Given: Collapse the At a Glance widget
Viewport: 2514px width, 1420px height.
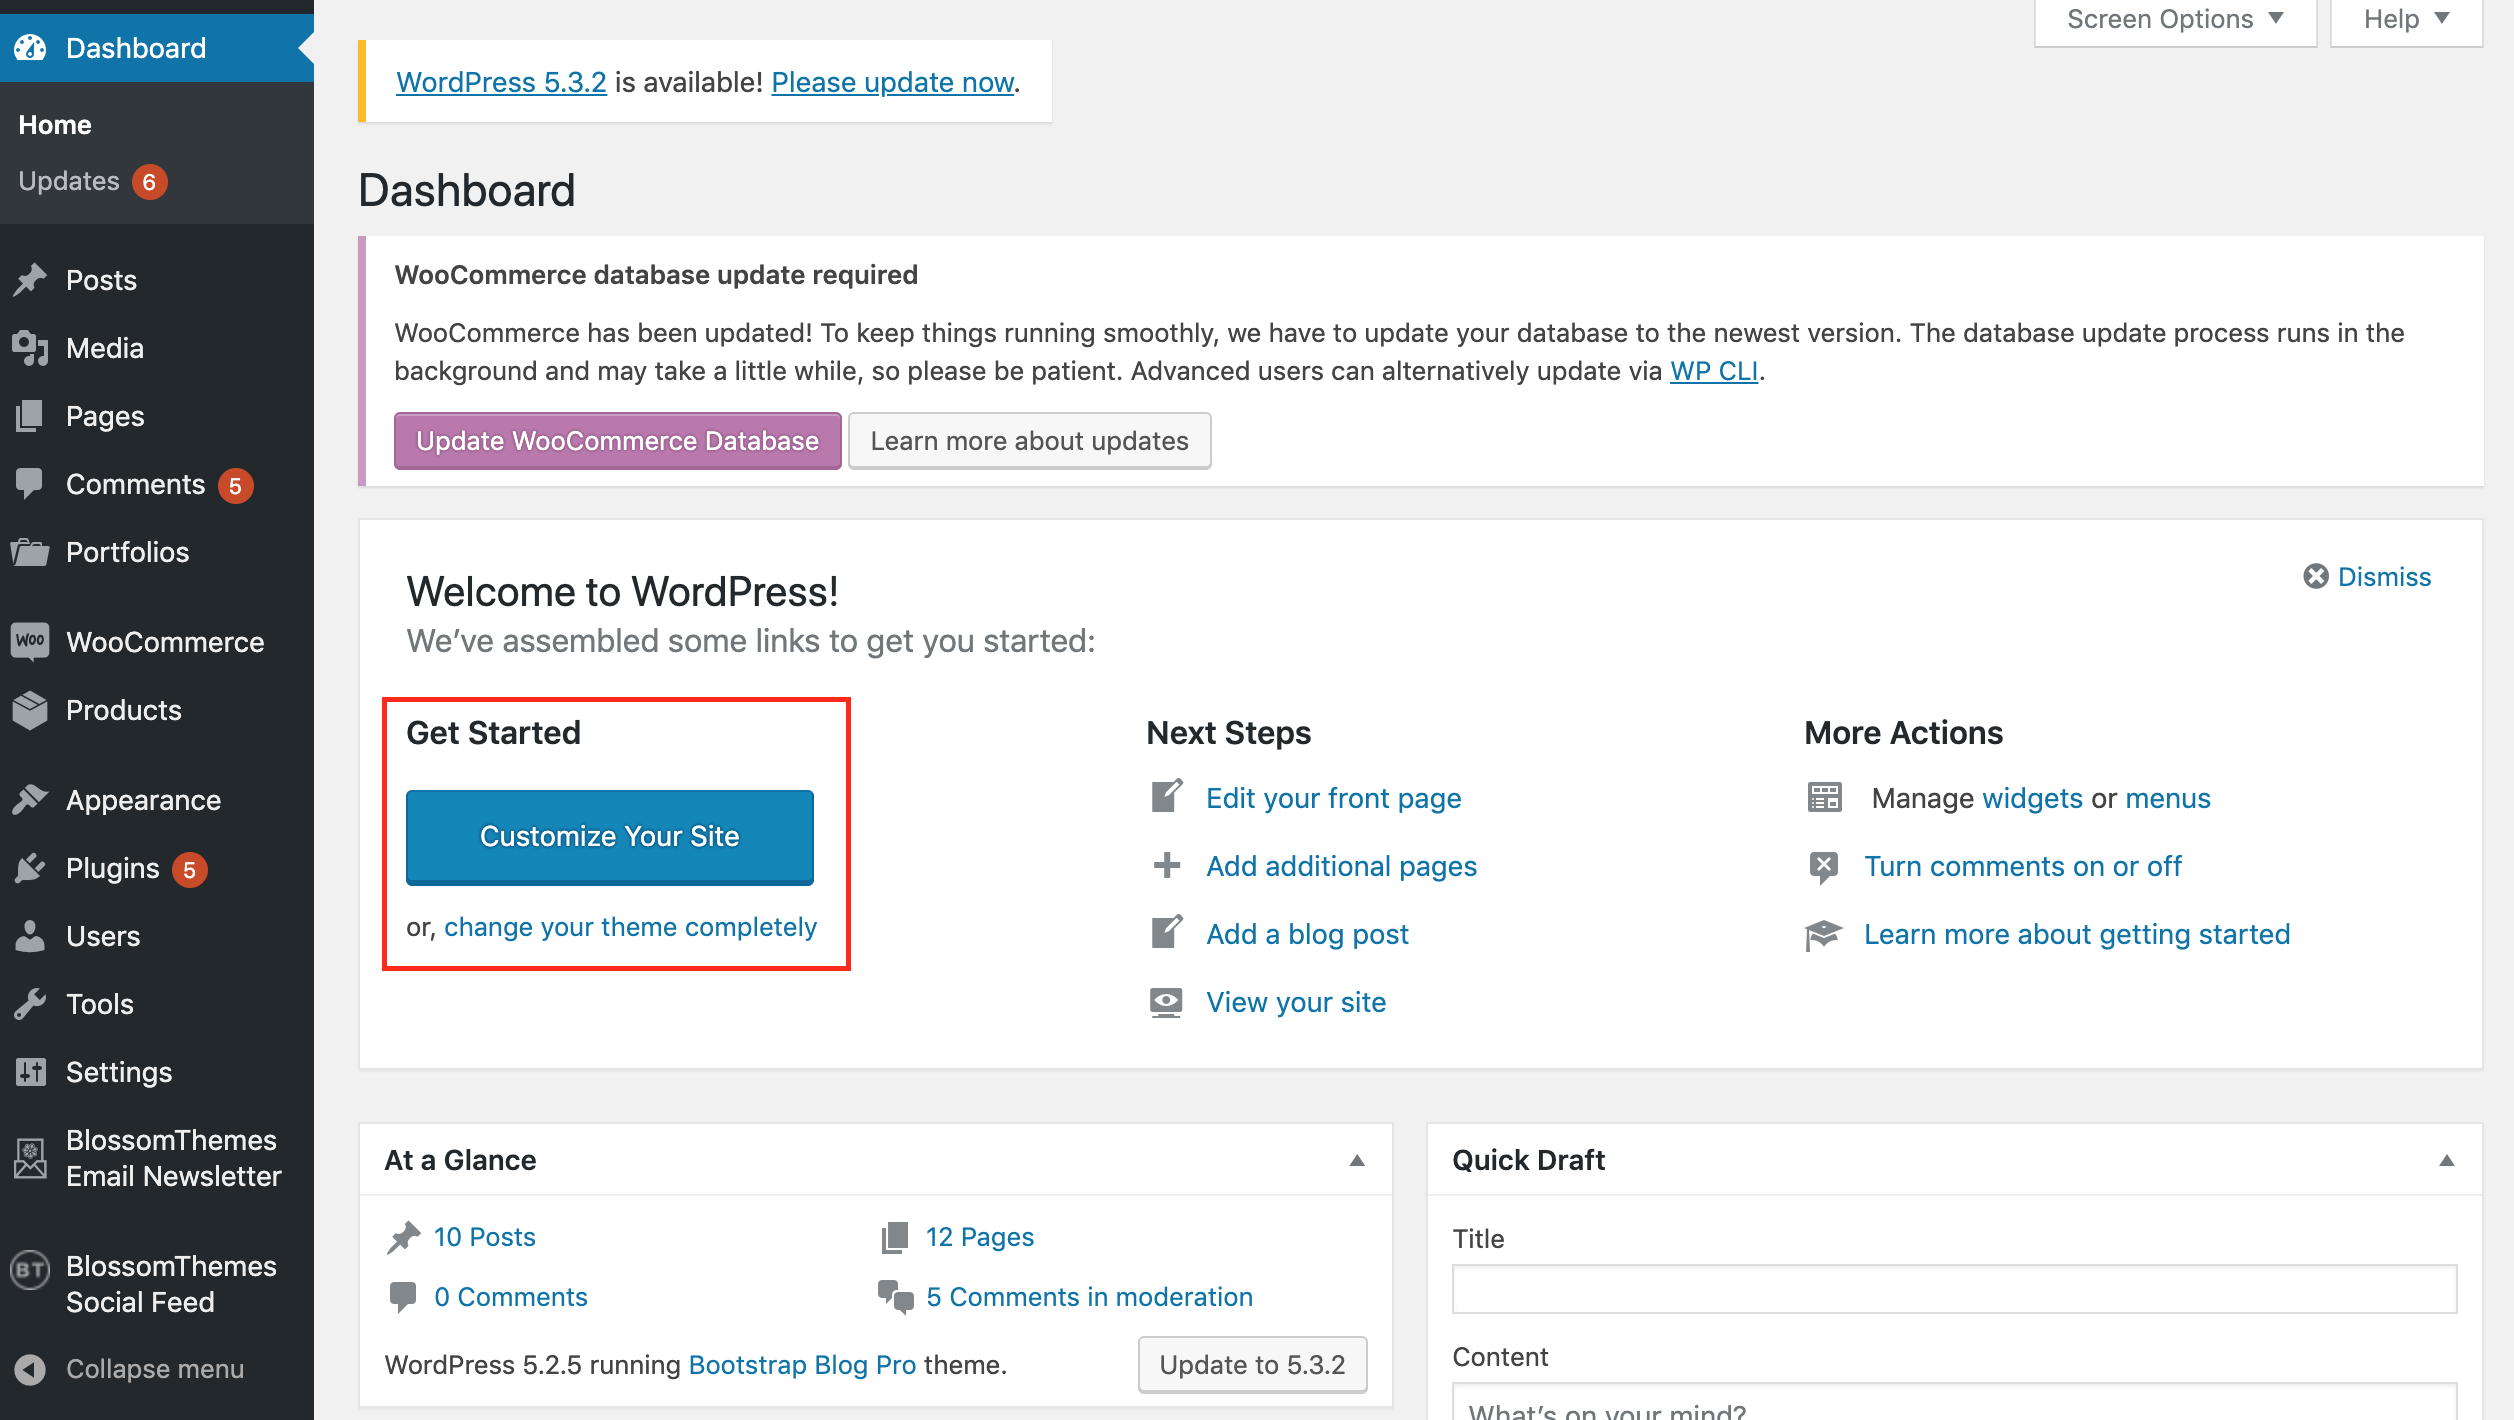Looking at the screenshot, I should (1357, 1160).
